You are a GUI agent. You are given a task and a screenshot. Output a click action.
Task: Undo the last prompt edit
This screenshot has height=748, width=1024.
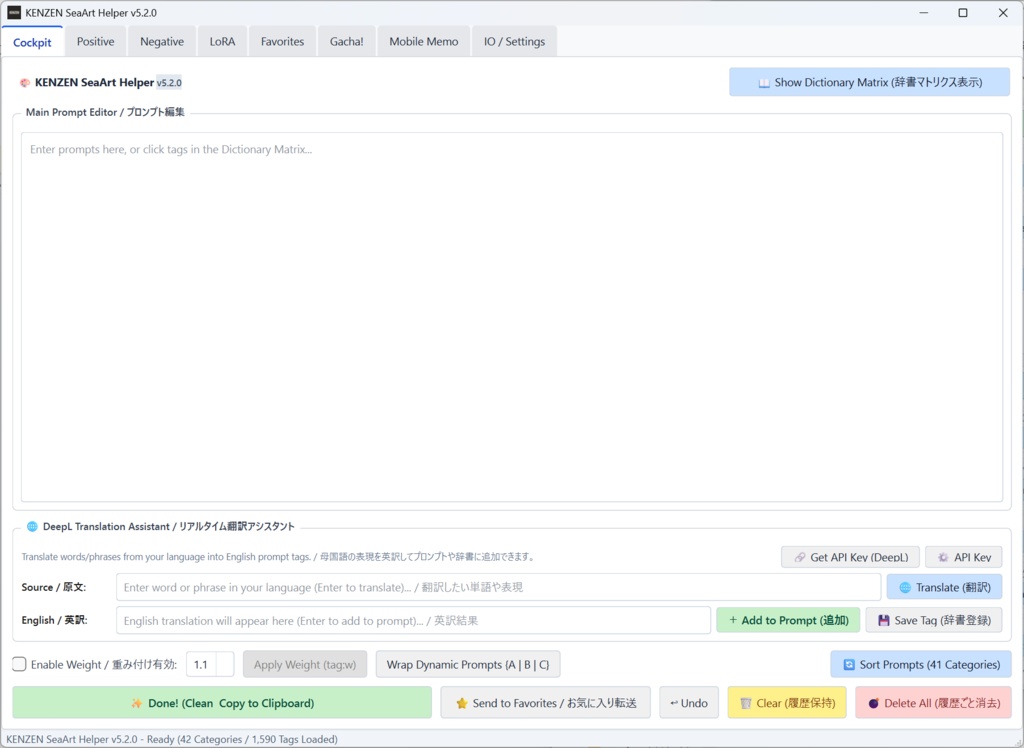coord(689,703)
